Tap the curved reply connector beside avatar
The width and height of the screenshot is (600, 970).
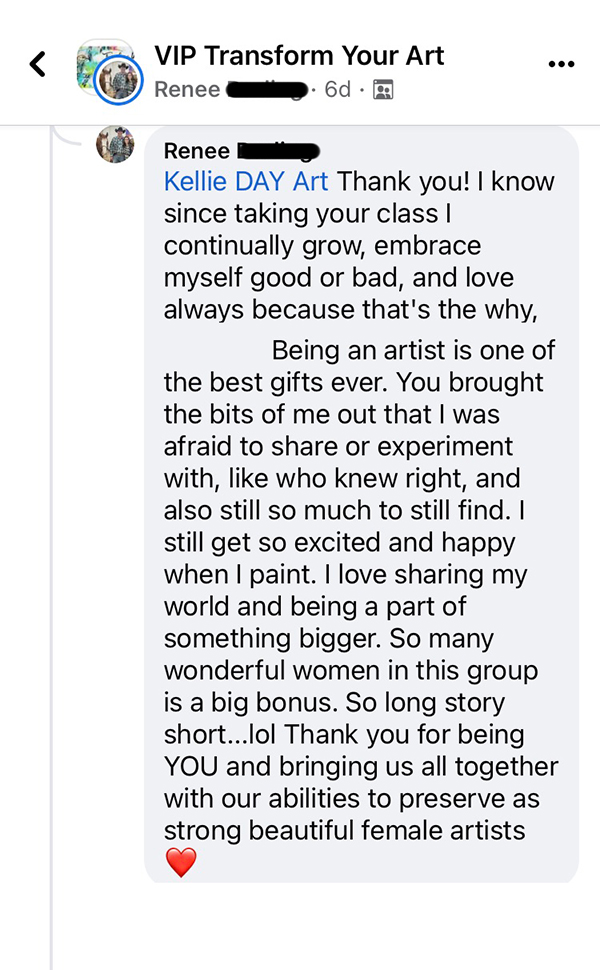[x=67, y=136]
